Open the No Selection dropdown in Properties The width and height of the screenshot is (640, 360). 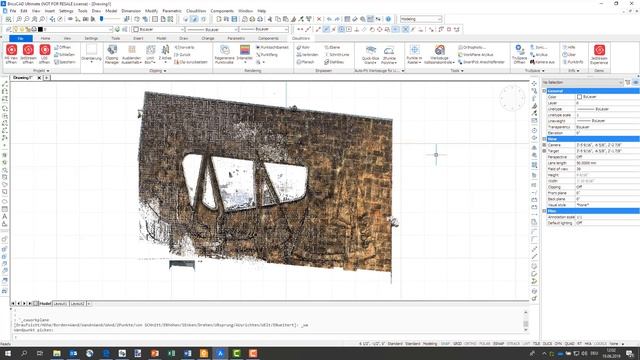pyautogui.click(x=582, y=82)
